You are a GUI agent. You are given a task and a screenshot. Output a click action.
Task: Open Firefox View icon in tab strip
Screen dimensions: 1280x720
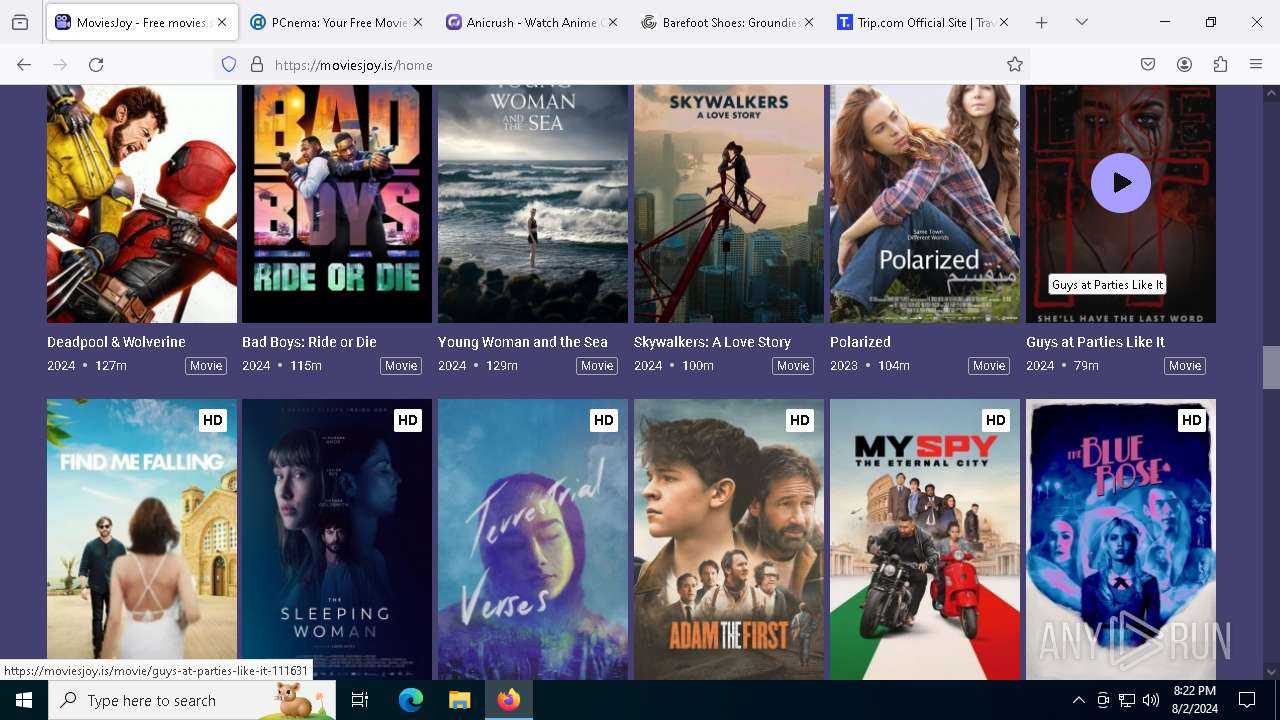(x=20, y=22)
